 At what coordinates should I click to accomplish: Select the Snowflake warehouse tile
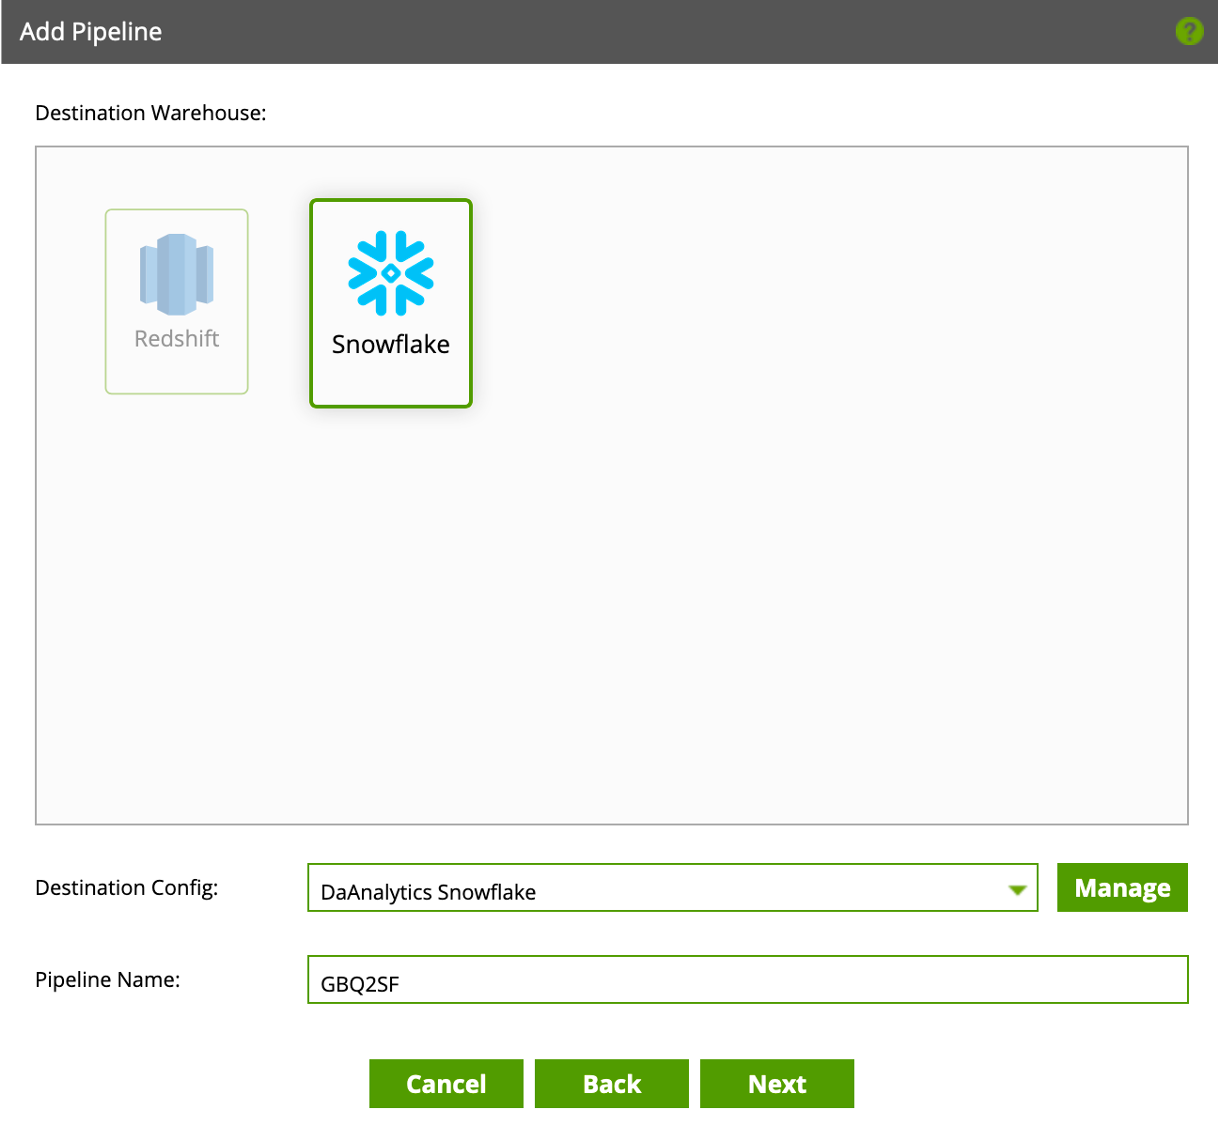coord(391,303)
